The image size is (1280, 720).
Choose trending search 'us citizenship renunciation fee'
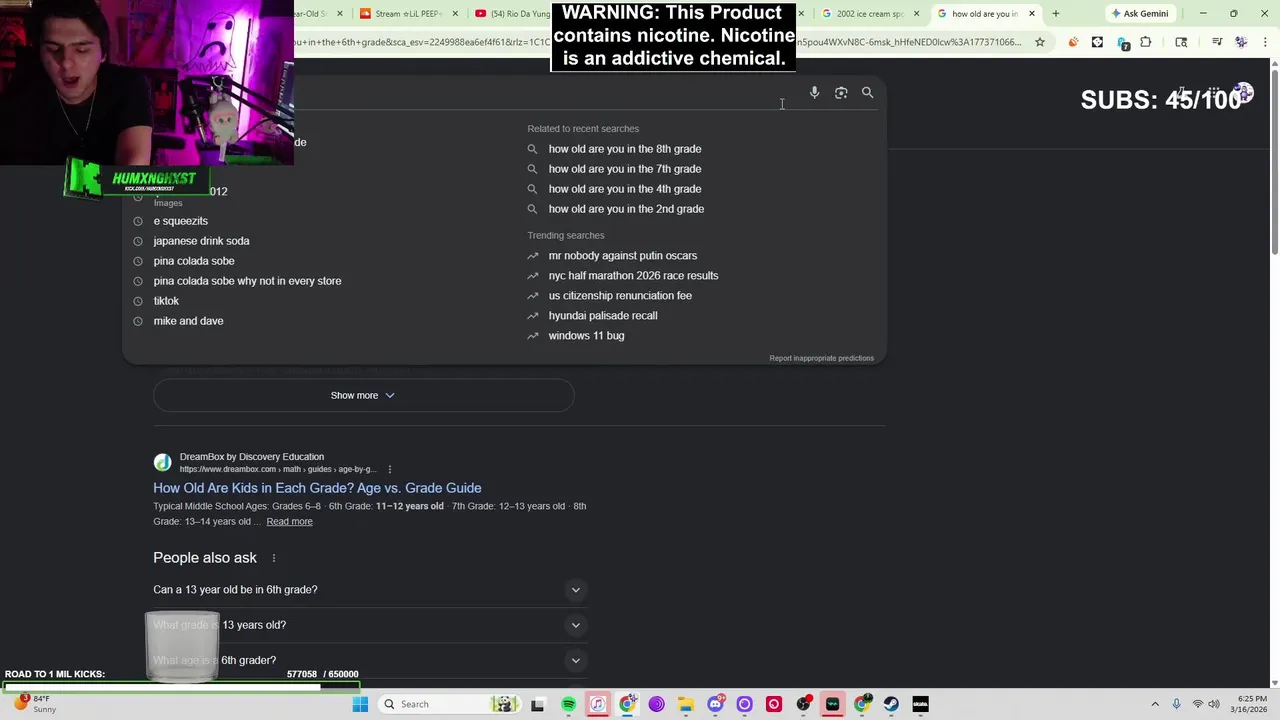(x=620, y=296)
